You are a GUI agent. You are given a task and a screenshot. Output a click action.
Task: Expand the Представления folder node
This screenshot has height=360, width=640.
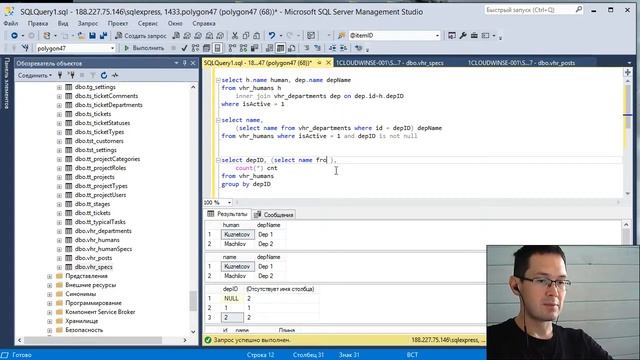(49, 276)
